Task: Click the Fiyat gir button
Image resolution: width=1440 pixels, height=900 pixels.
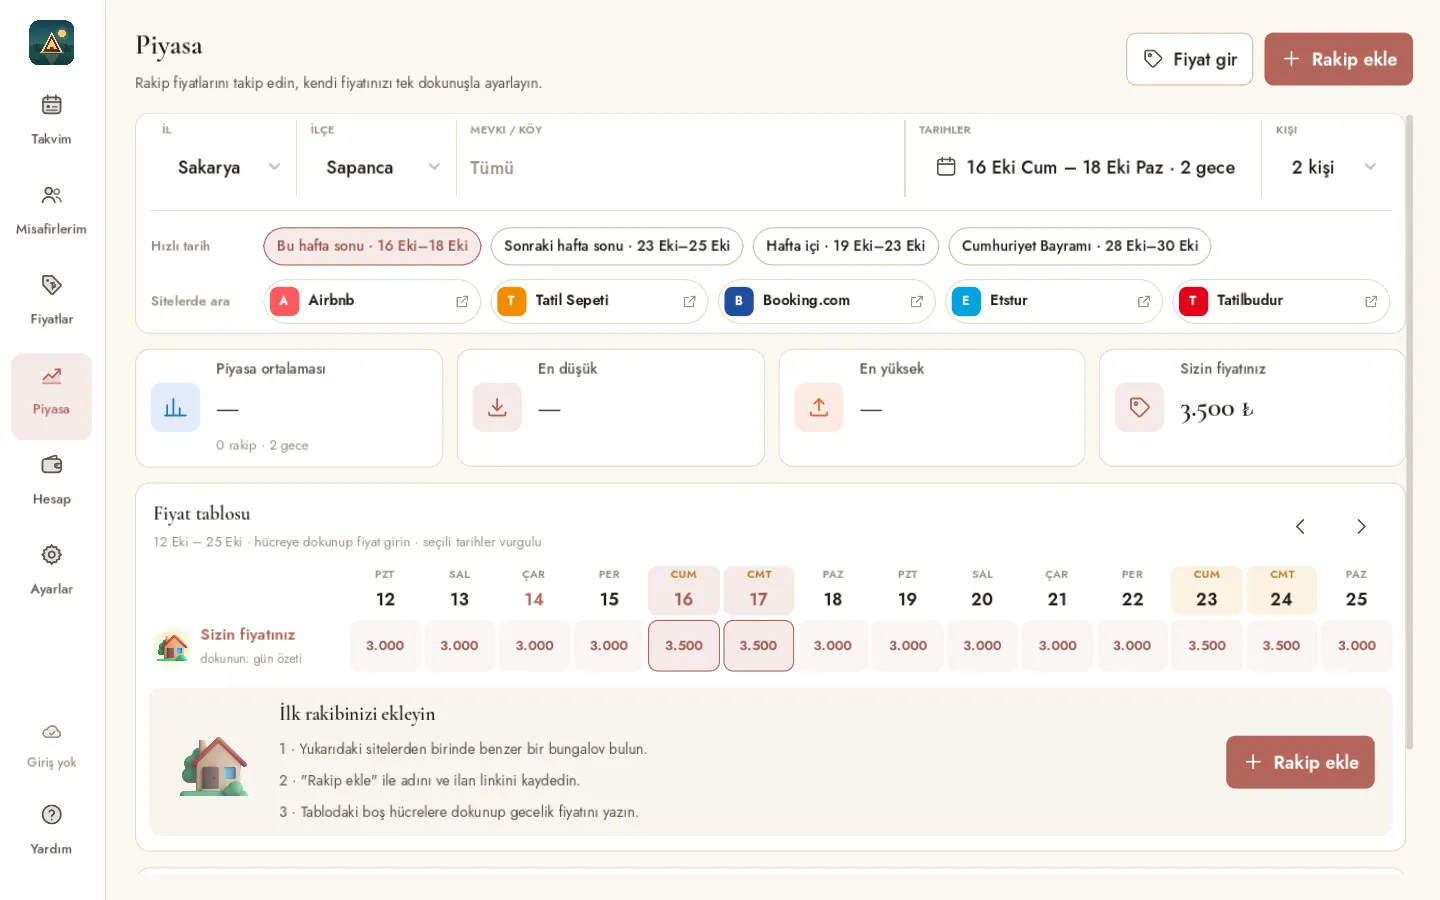Action: click(x=1189, y=59)
